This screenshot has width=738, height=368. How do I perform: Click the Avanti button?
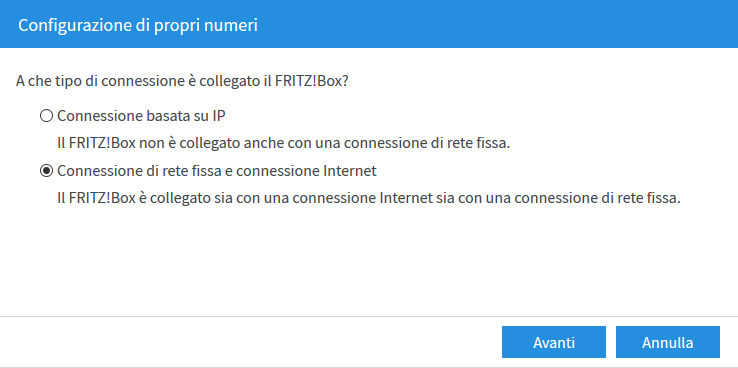click(554, 342)
